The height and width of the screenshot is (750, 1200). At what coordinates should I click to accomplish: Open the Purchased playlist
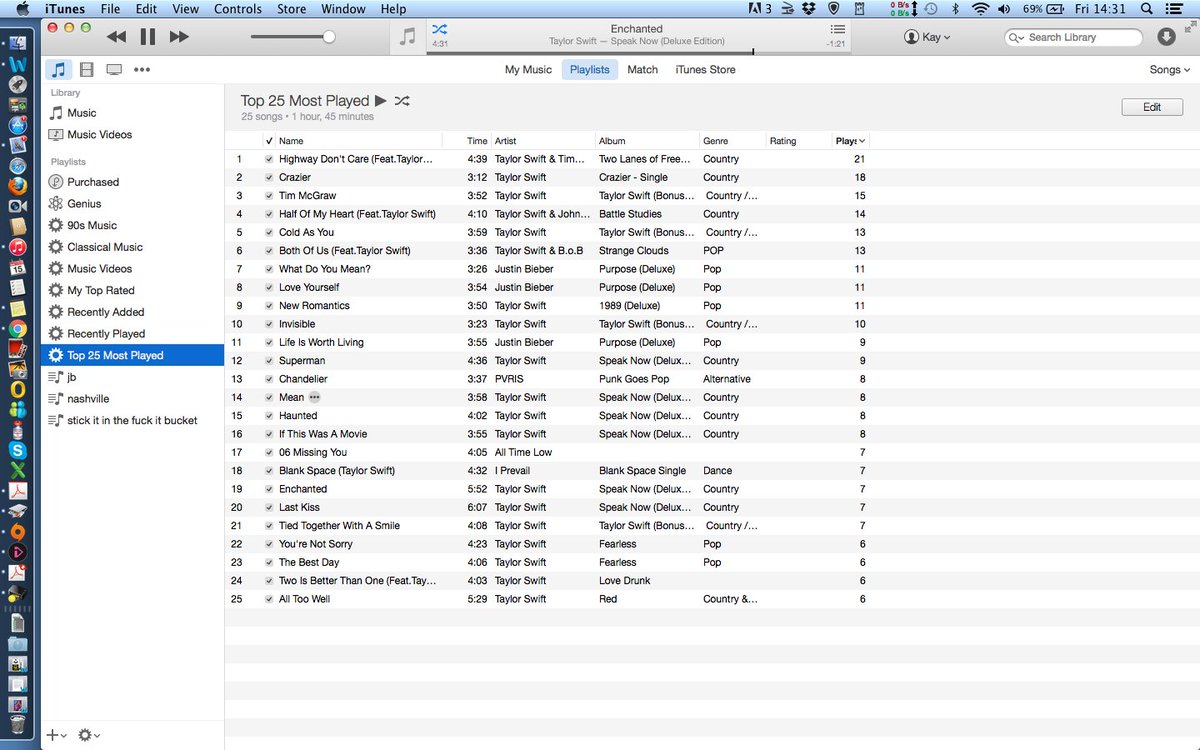click(x=132, y=182)
